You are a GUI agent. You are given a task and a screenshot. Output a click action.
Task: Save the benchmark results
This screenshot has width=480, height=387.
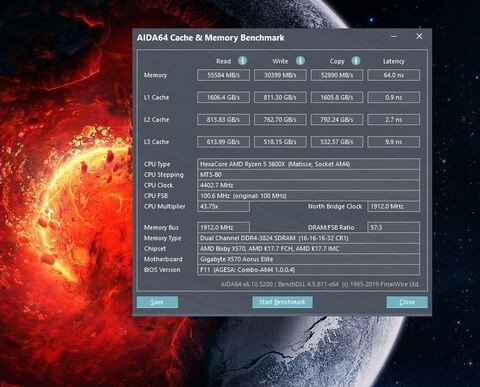157,302
